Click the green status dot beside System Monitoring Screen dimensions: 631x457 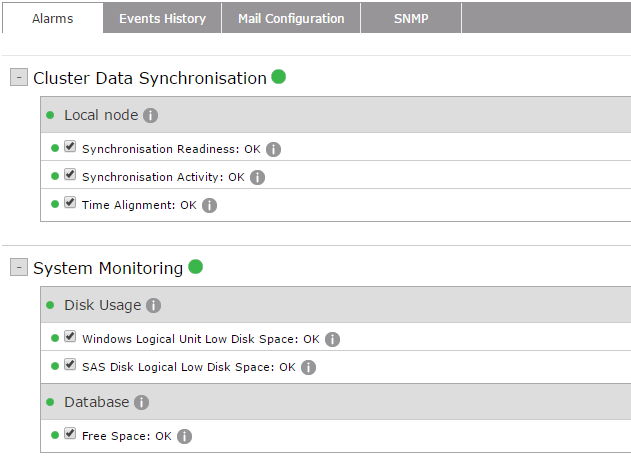point(196,267)
